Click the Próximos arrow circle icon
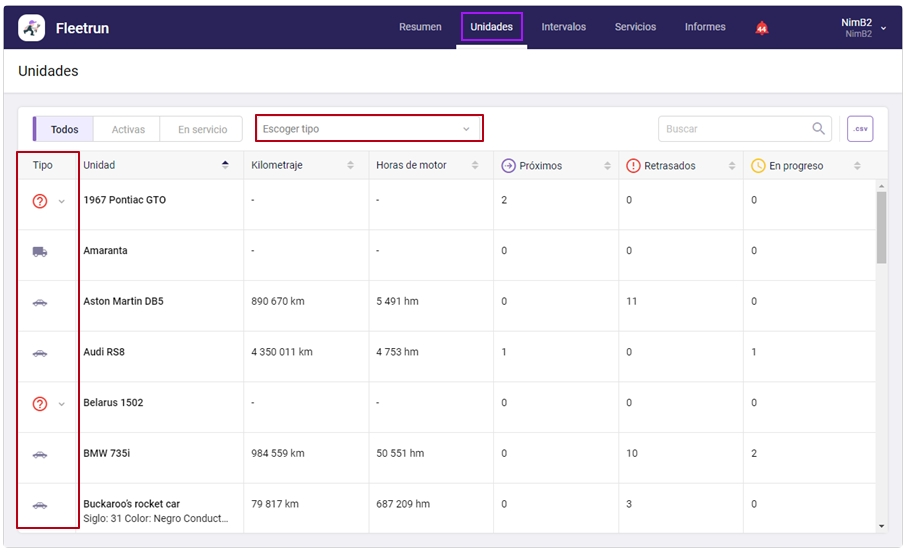Screen dimensions: 908x553 (x=508, y=166)
